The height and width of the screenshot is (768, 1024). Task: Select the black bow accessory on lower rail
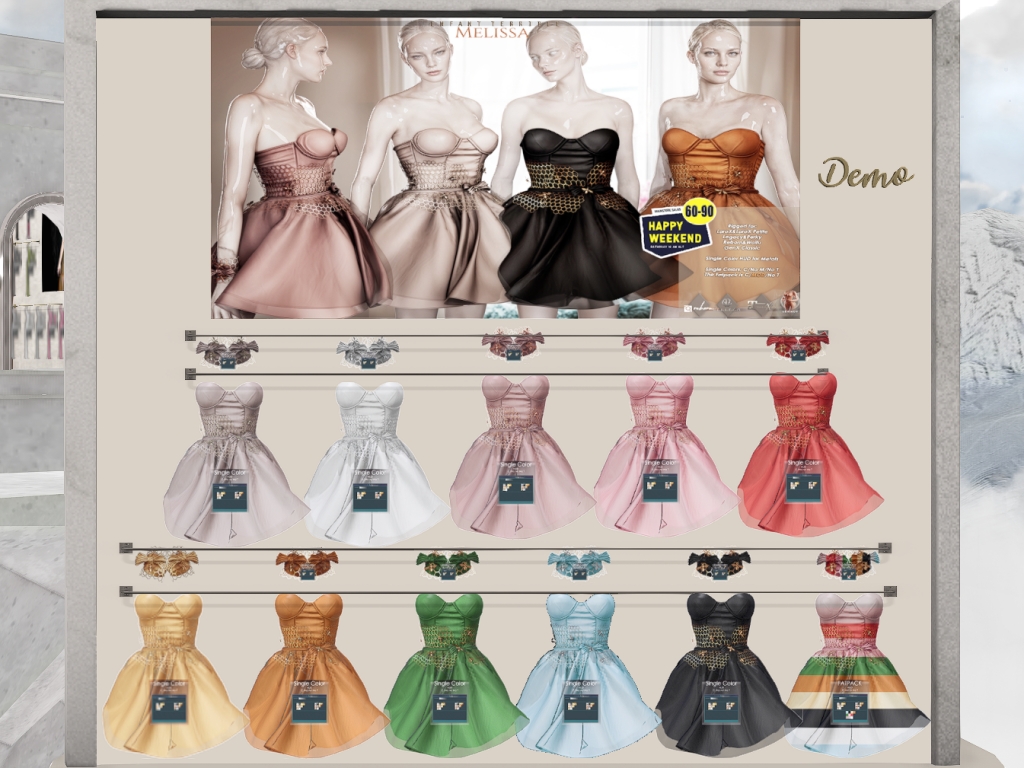(x=719, y=564)
